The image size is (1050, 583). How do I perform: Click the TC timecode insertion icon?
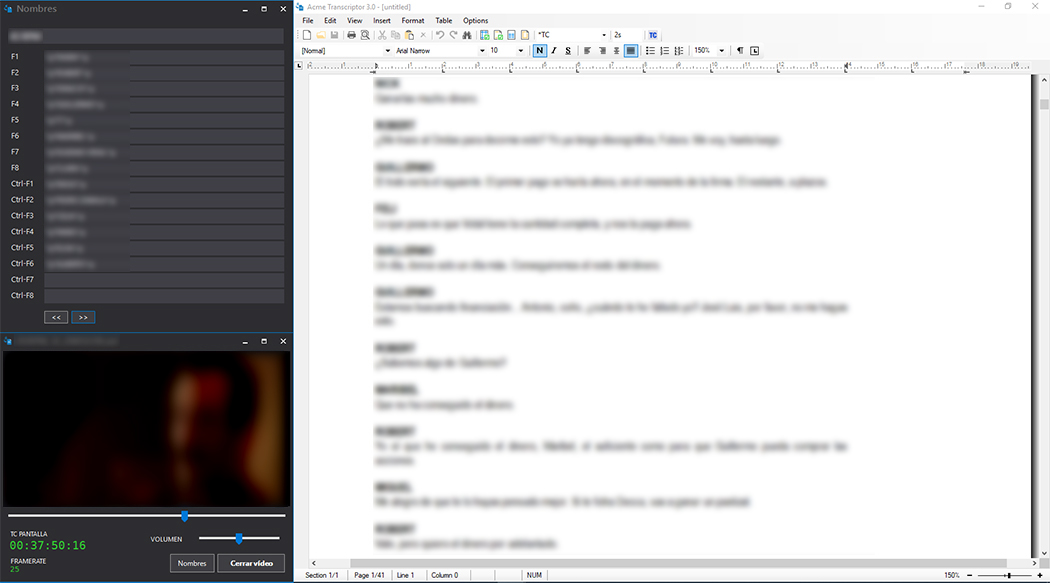pos(652,34)
